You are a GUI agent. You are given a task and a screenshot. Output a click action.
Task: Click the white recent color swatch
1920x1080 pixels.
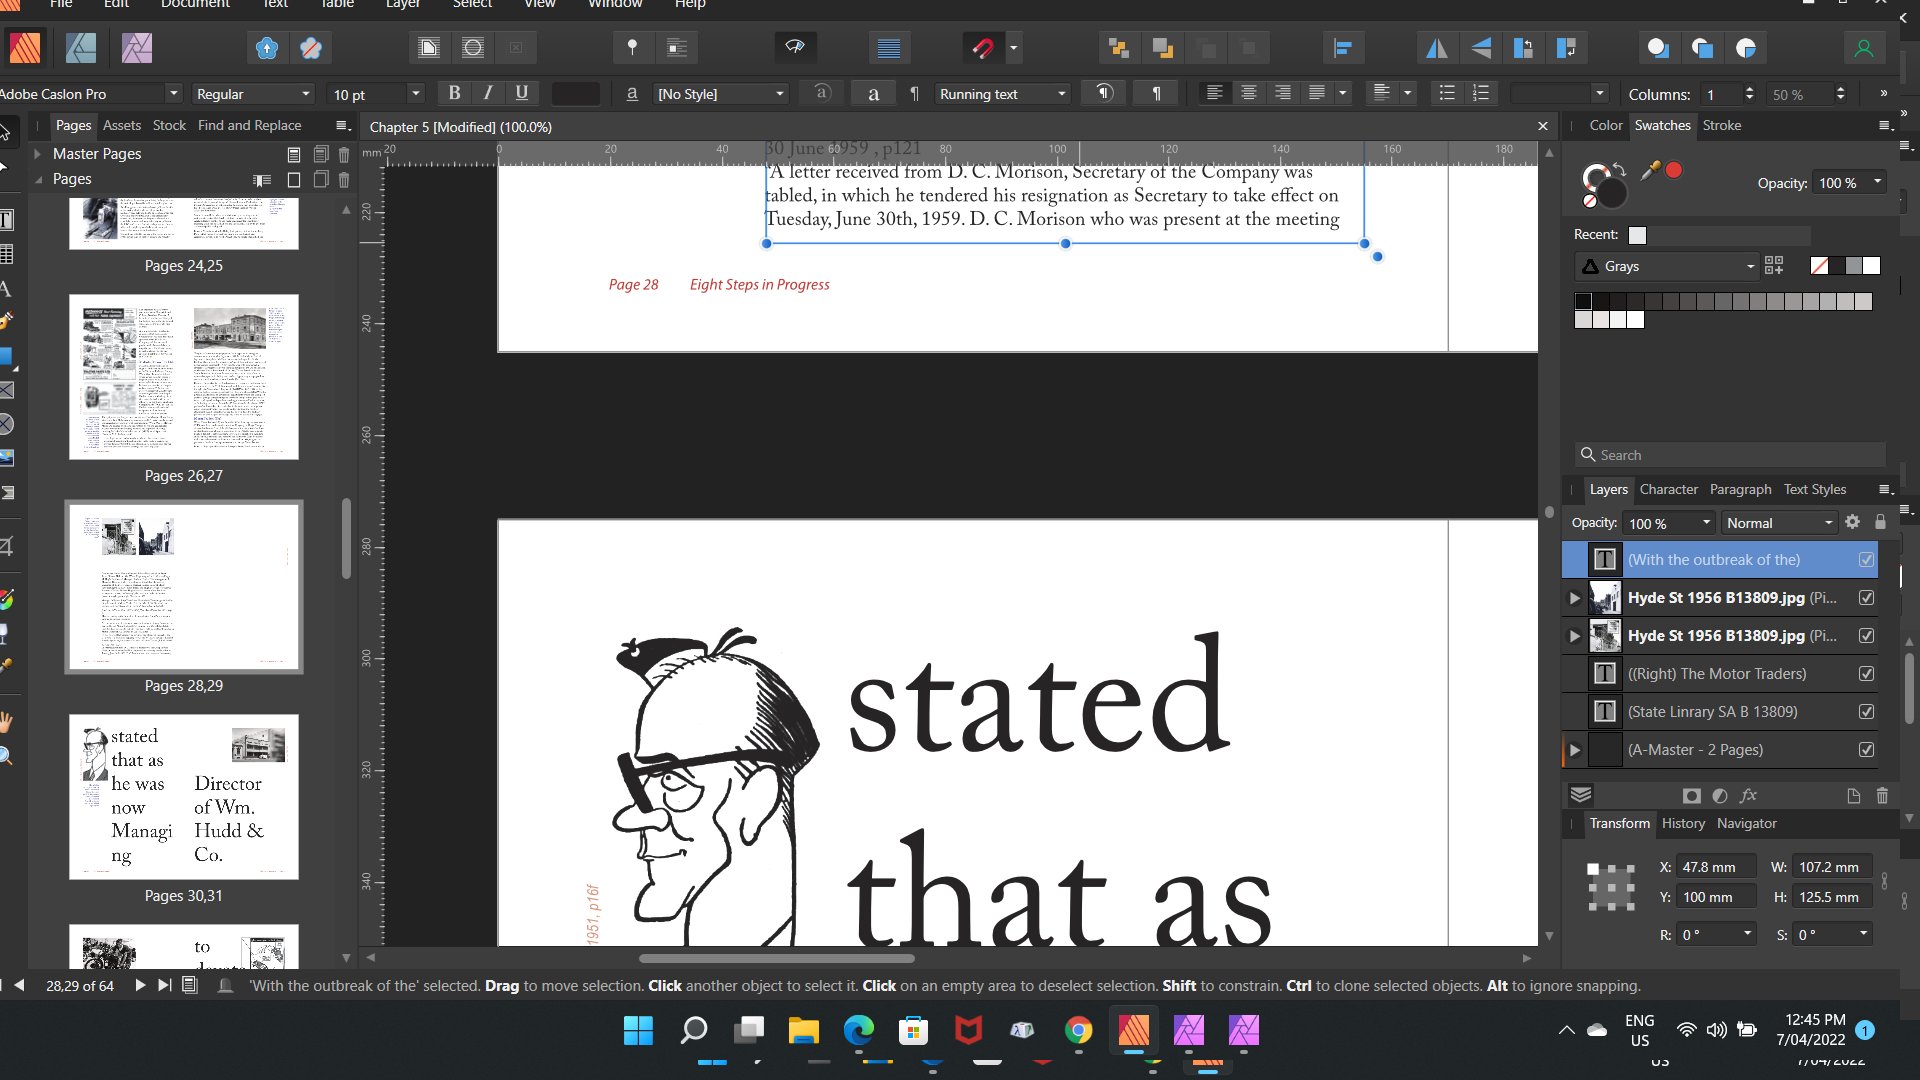(1637, 235)
